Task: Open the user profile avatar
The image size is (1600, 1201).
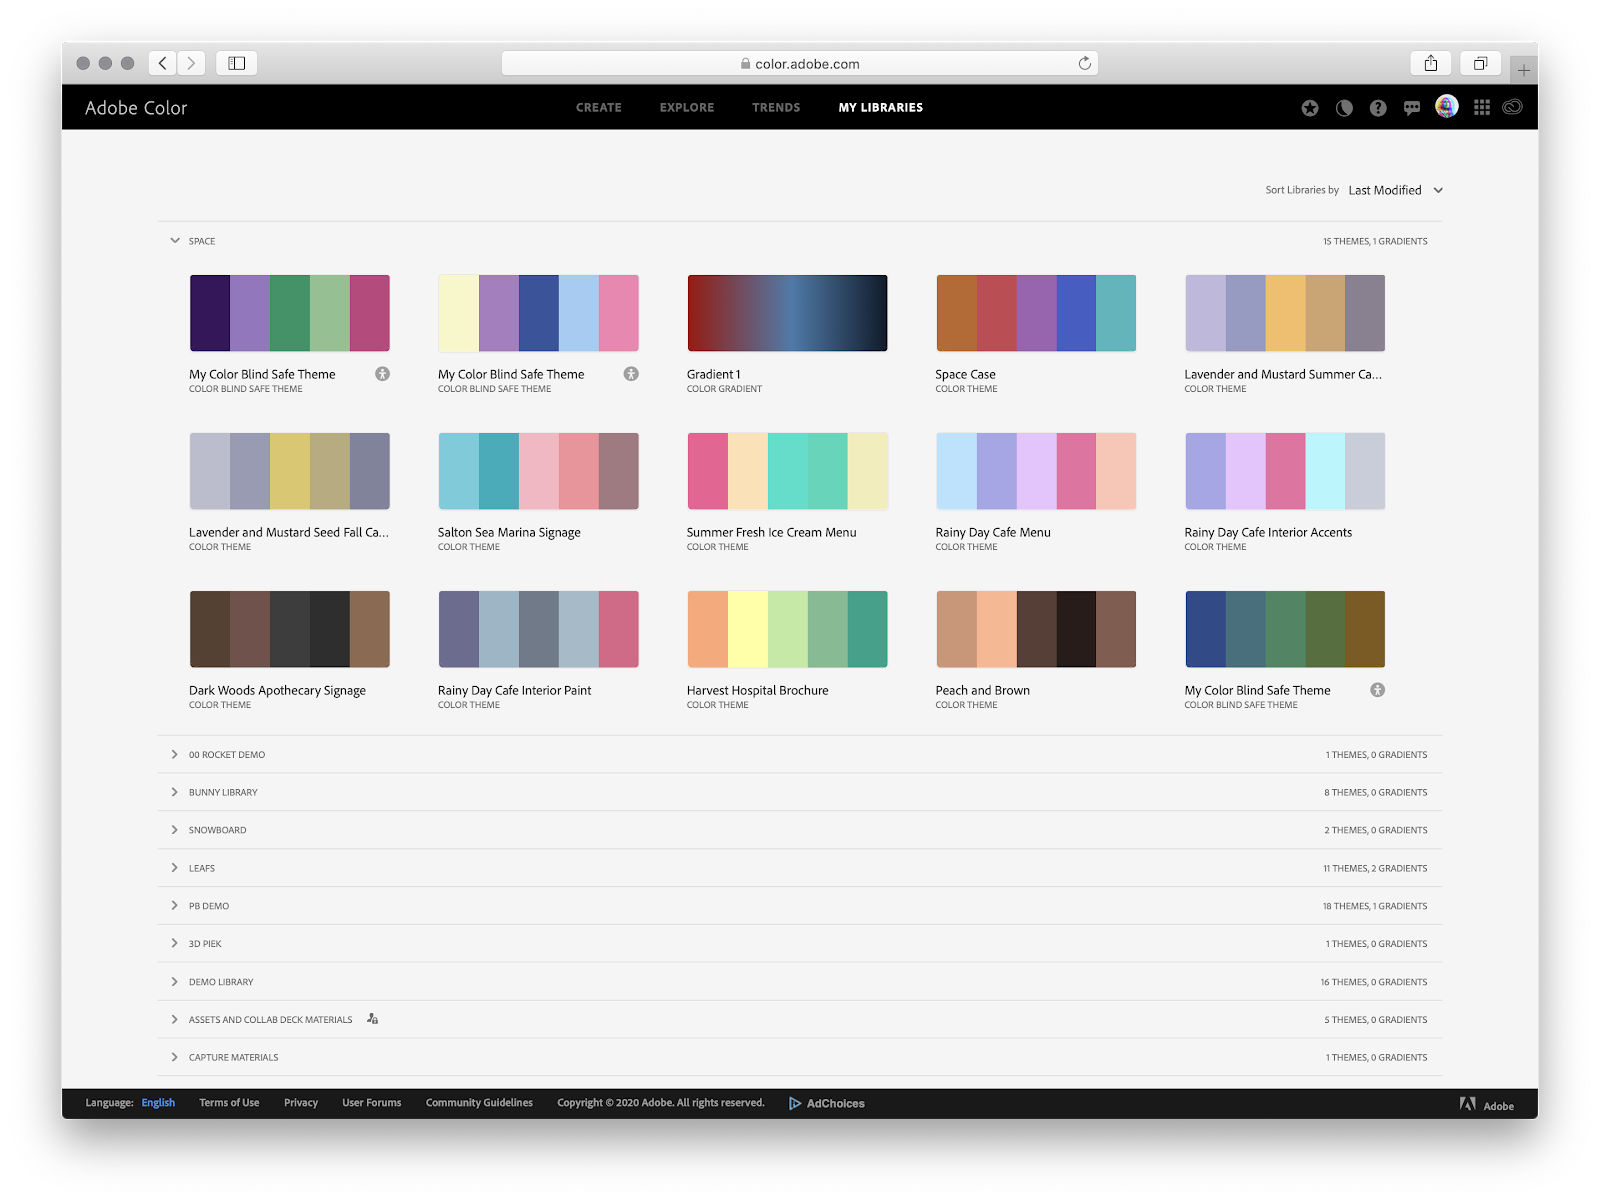Action: [x=1446, y=106]
